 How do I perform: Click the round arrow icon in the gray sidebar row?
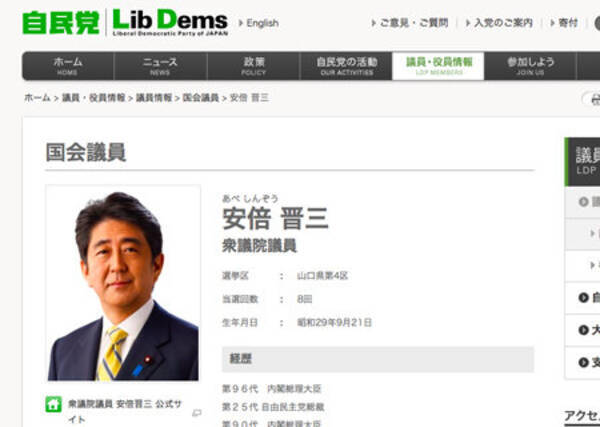(583, 202)
